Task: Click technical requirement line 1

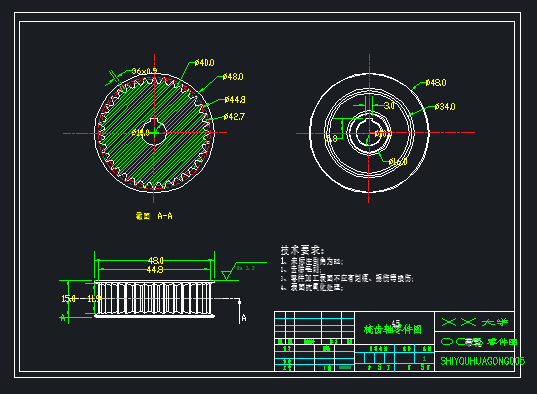Action: [312, 261]
